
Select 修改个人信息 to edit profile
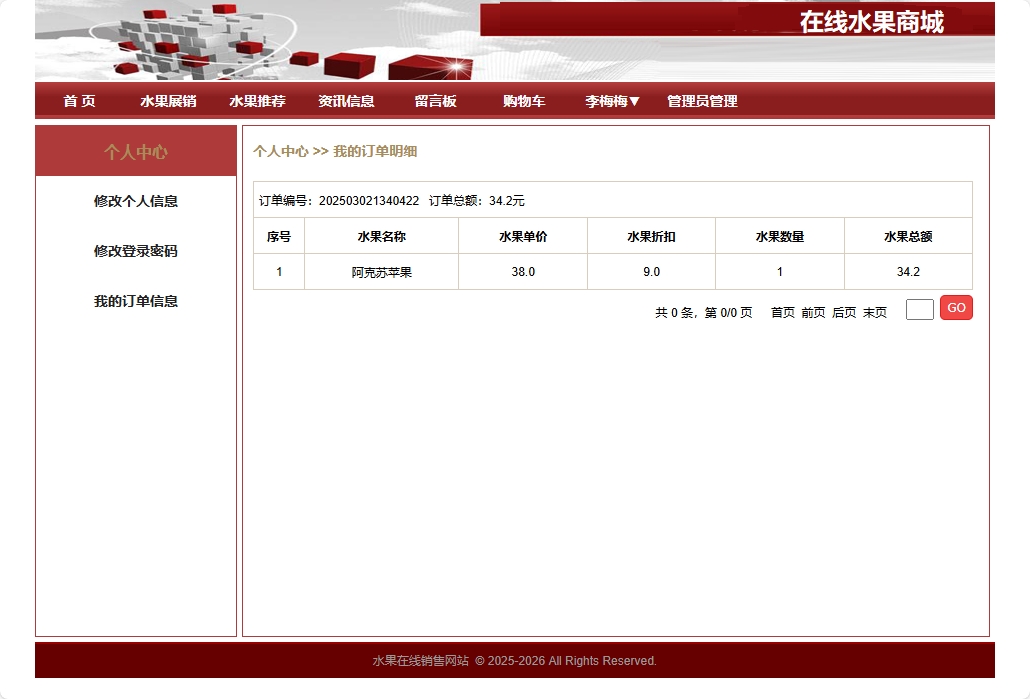coord(135,201)
